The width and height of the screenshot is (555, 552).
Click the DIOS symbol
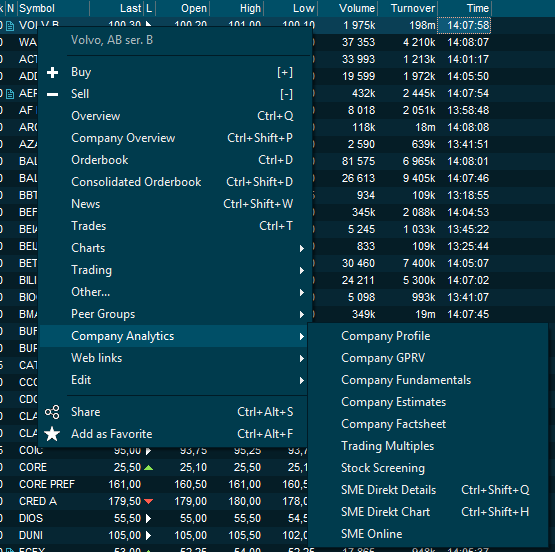click(31, 518)
